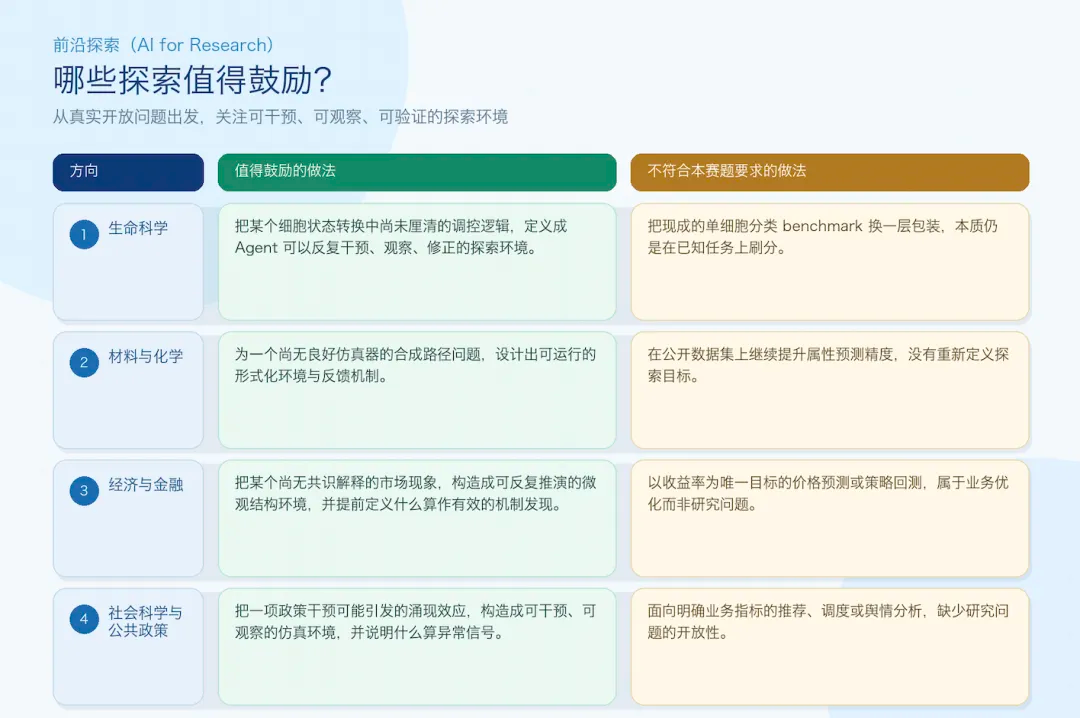
Task: Click the 社会科学与公共政策 direction label
Action: [145, 622]
